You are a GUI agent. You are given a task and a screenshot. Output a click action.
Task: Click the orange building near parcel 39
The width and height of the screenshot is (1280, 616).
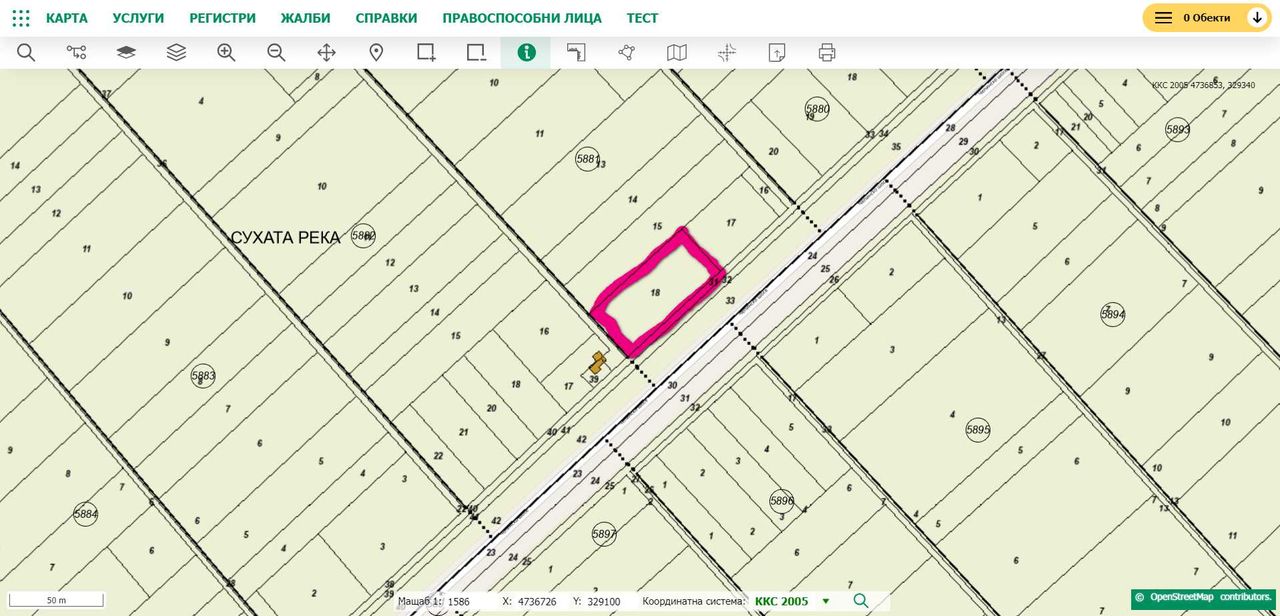(597, 361)
